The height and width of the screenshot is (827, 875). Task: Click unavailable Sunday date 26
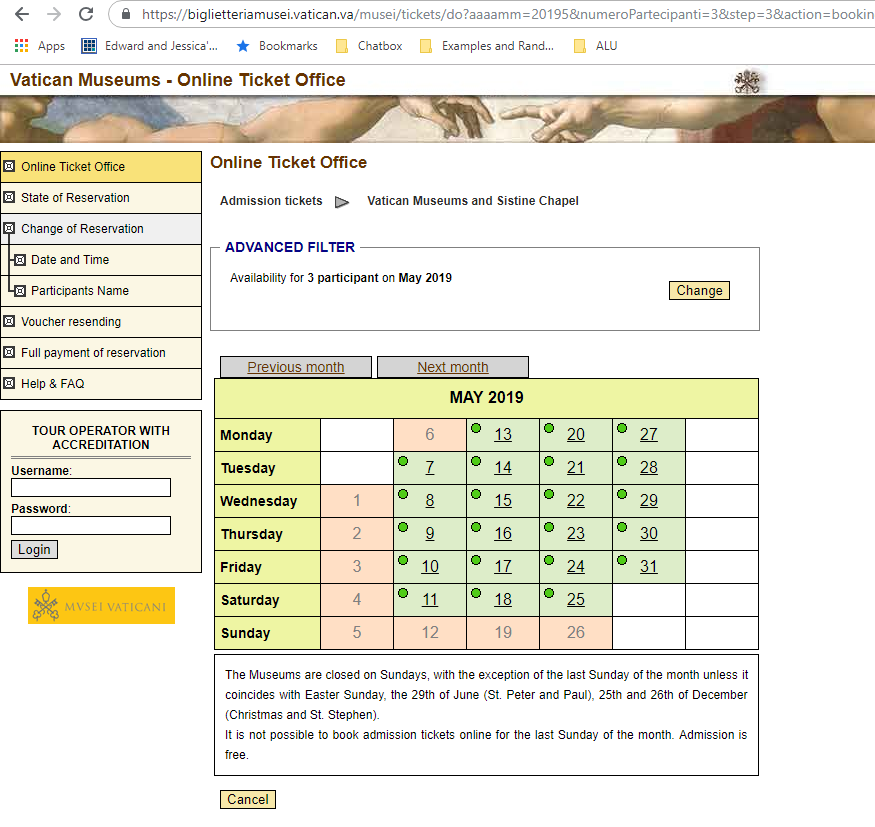point(576,632)
